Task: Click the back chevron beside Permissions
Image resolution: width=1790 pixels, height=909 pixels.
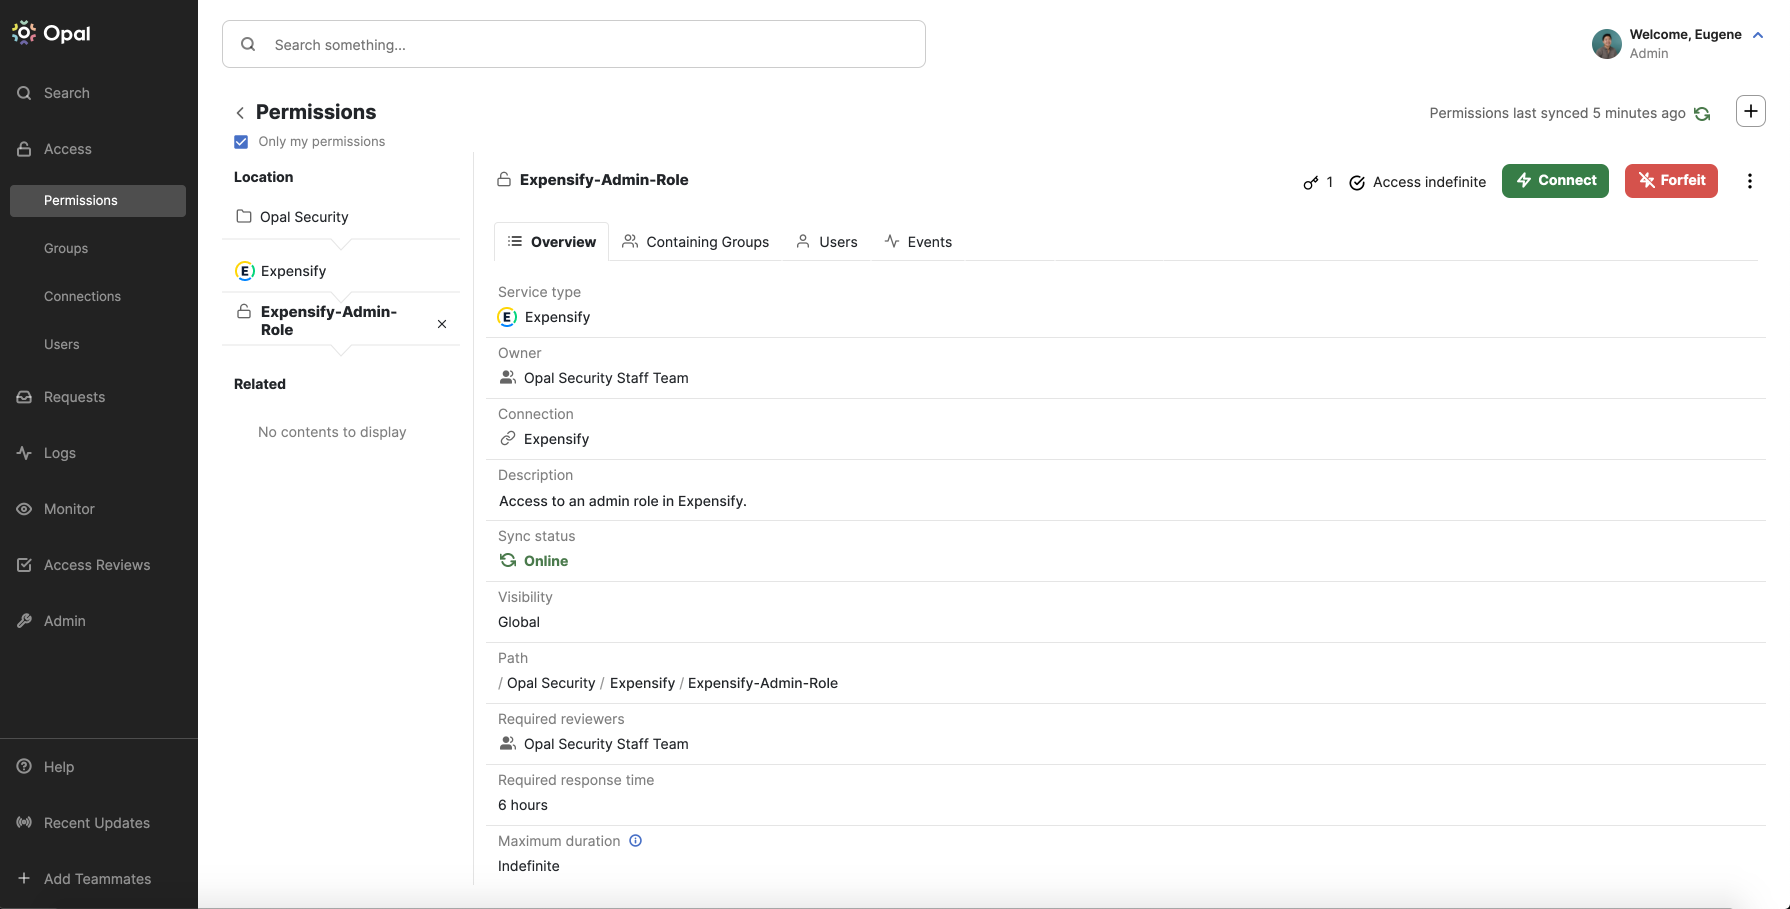Action: click(x=240, y=113)
